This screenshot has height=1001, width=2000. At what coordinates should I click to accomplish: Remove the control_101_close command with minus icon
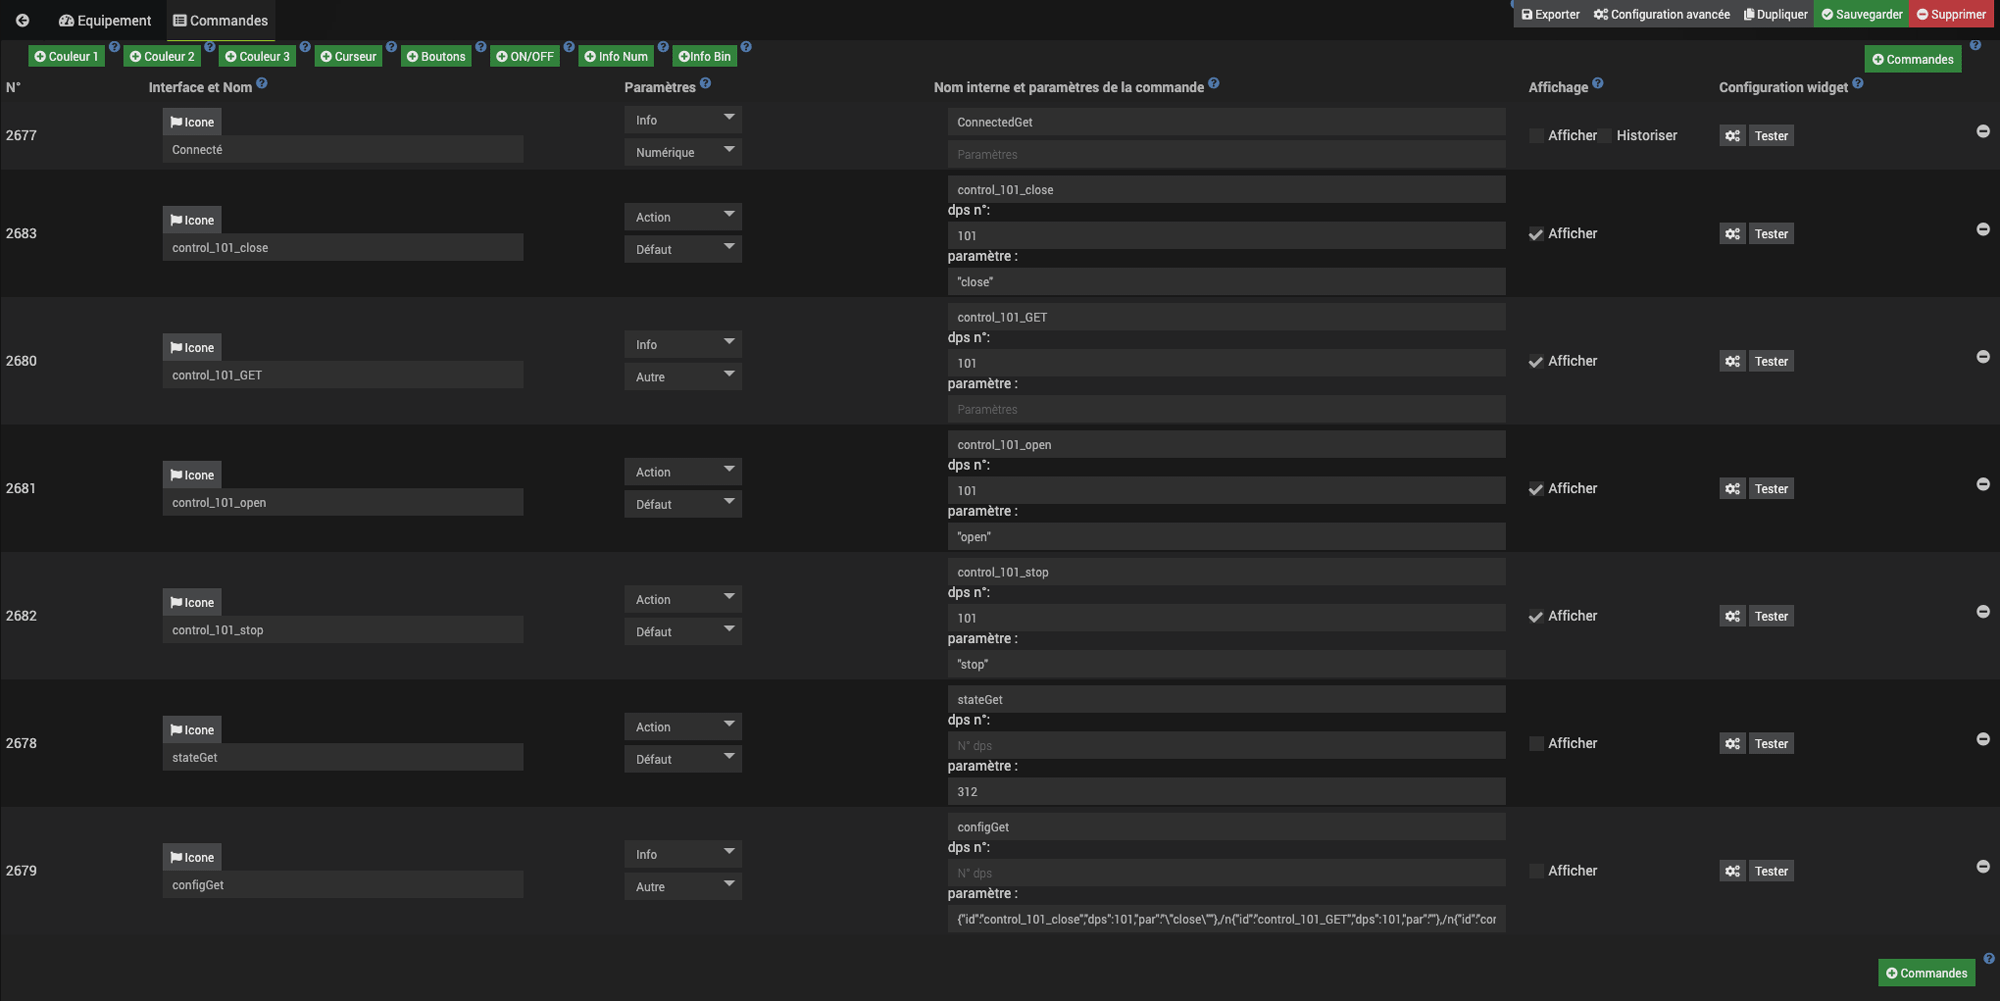point(1982,230)
